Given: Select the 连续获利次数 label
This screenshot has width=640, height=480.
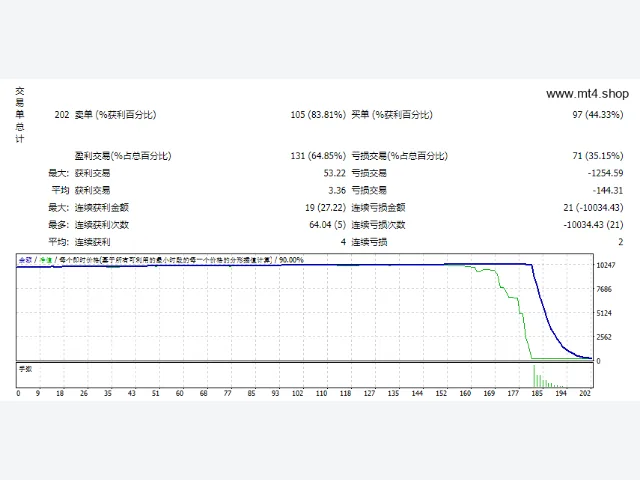Looking at the screenshot, I should [102, 225].
